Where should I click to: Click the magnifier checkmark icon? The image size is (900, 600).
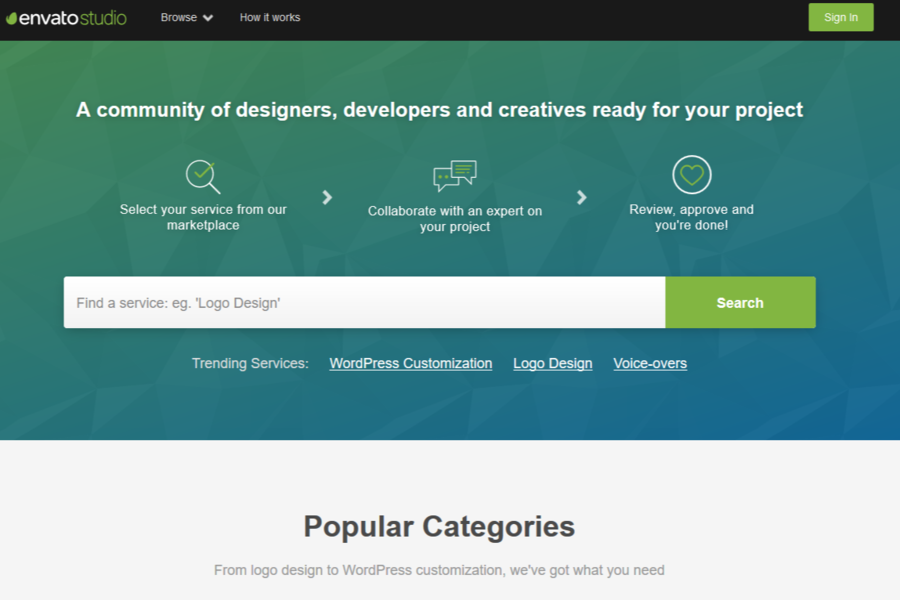coord(203,176)
